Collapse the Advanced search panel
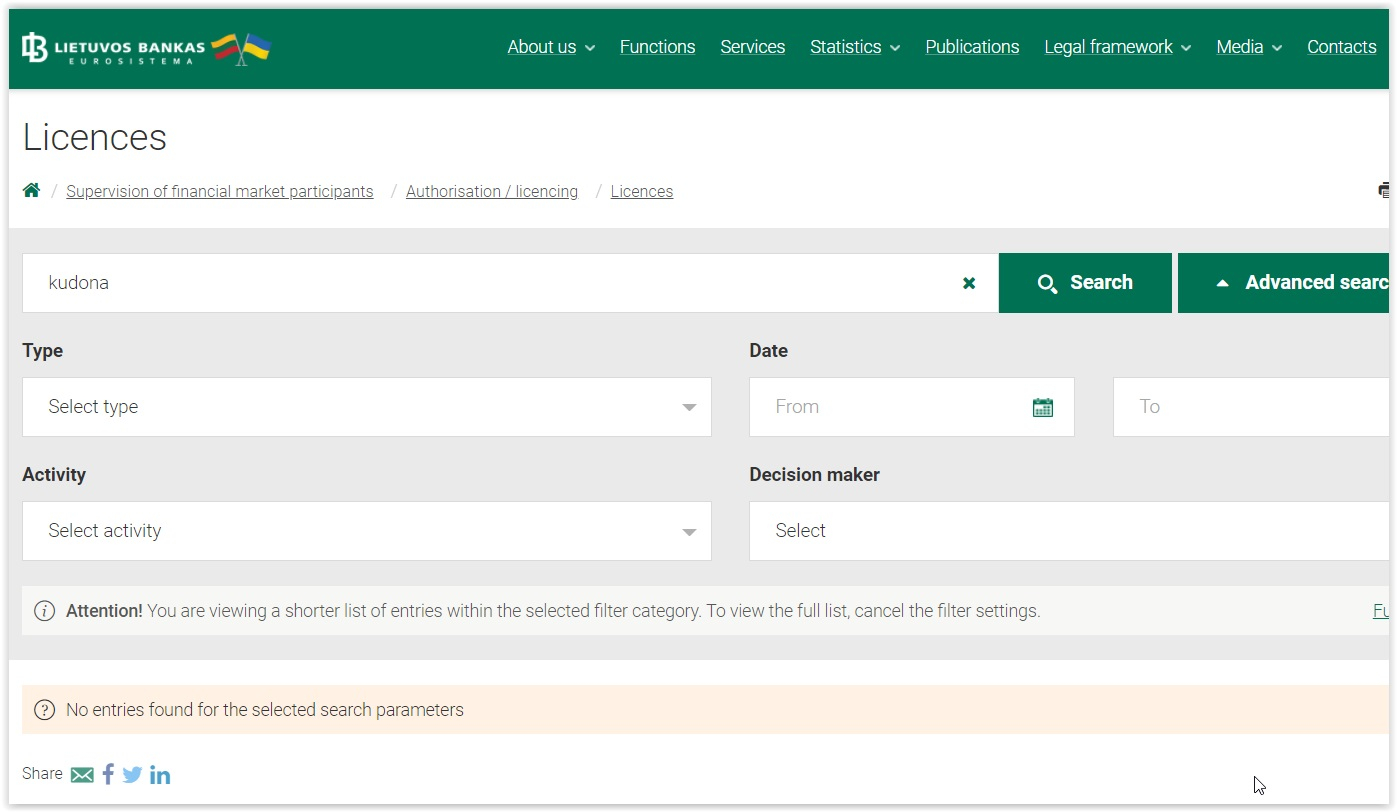The image size is (1397, 812). (1284, 283)
